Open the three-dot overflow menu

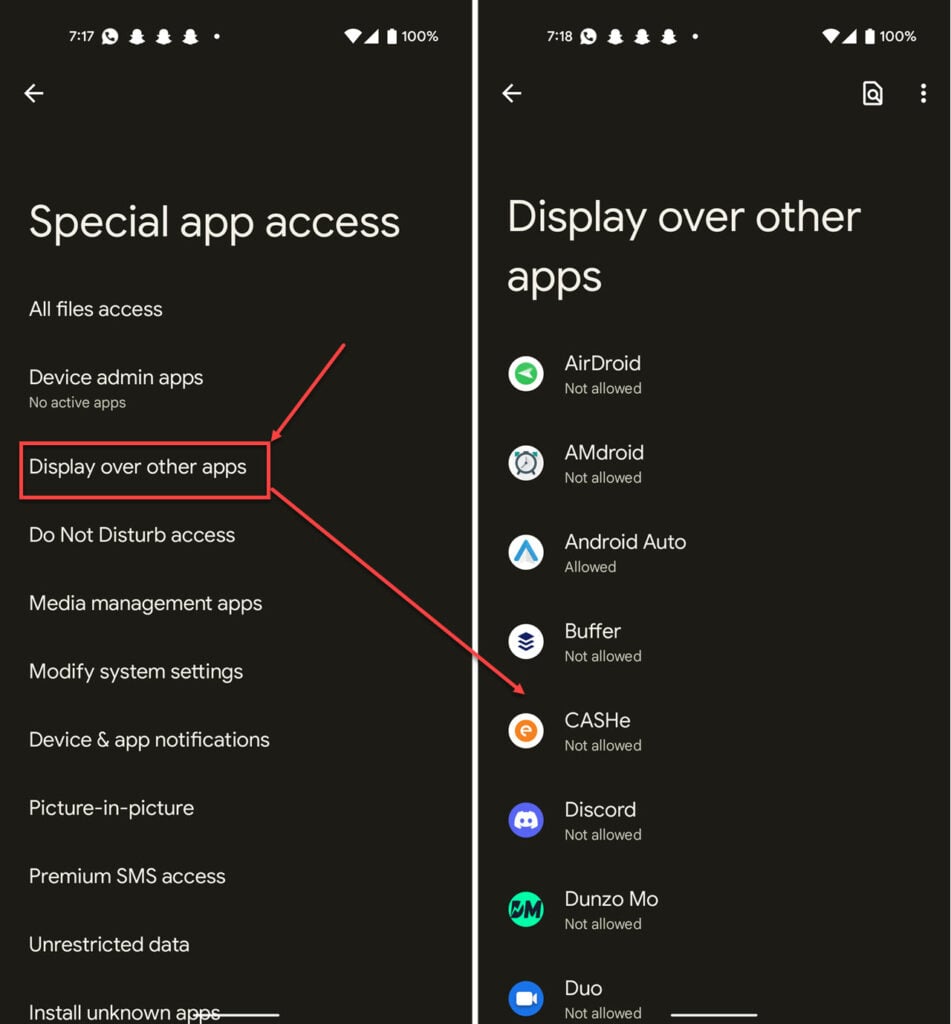pos(923,93)
